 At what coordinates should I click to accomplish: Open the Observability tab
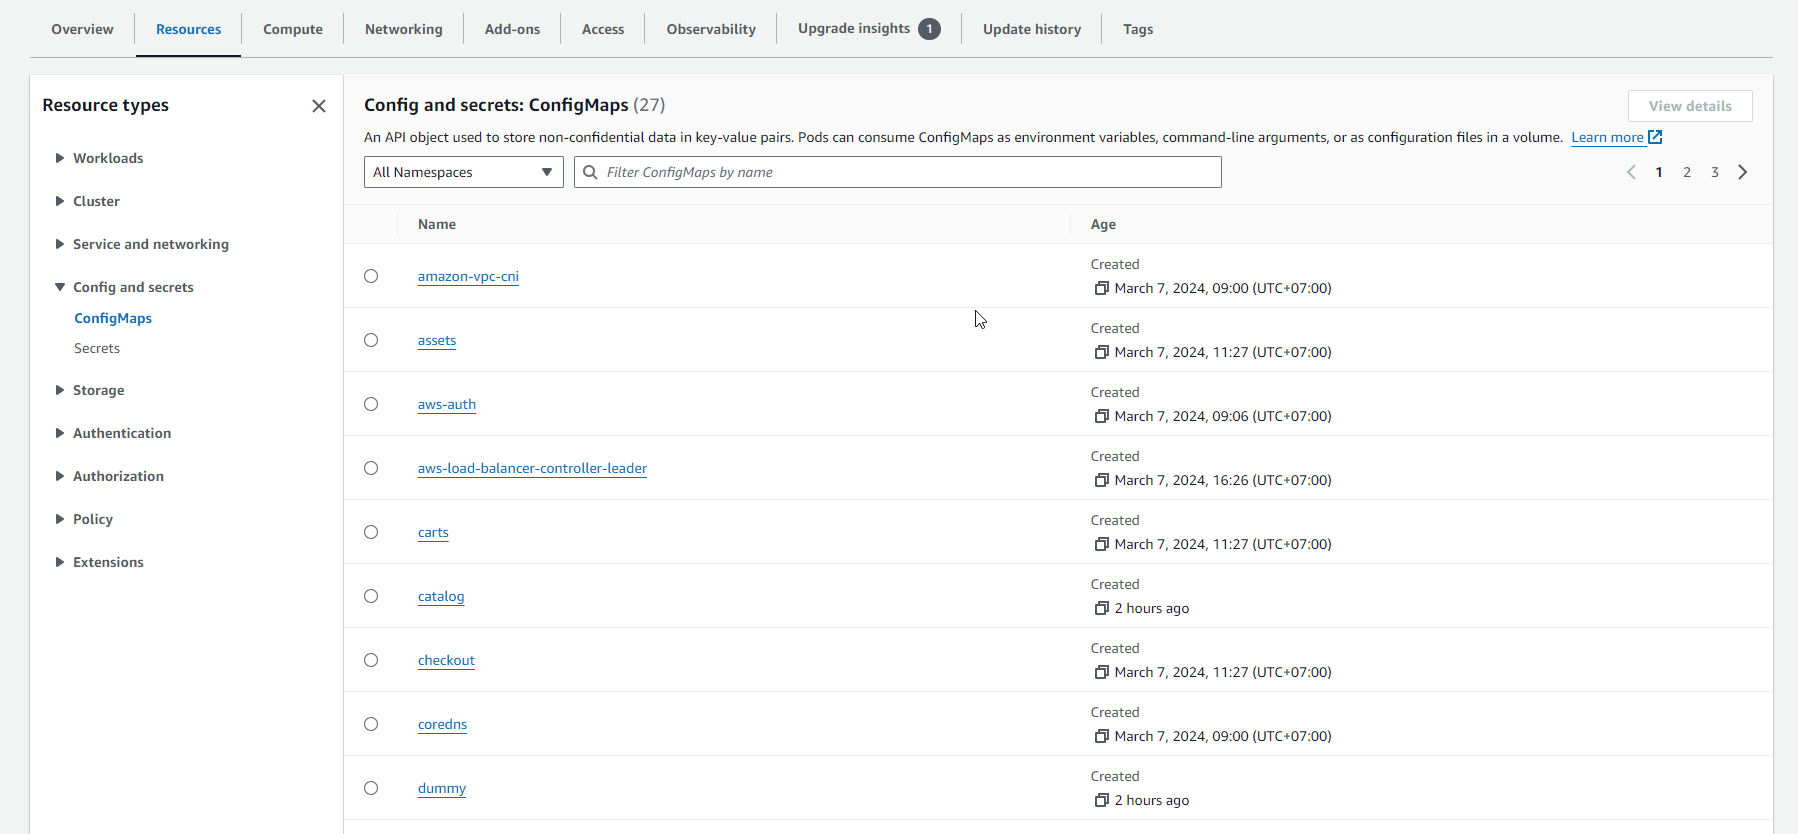coord(711,29)
